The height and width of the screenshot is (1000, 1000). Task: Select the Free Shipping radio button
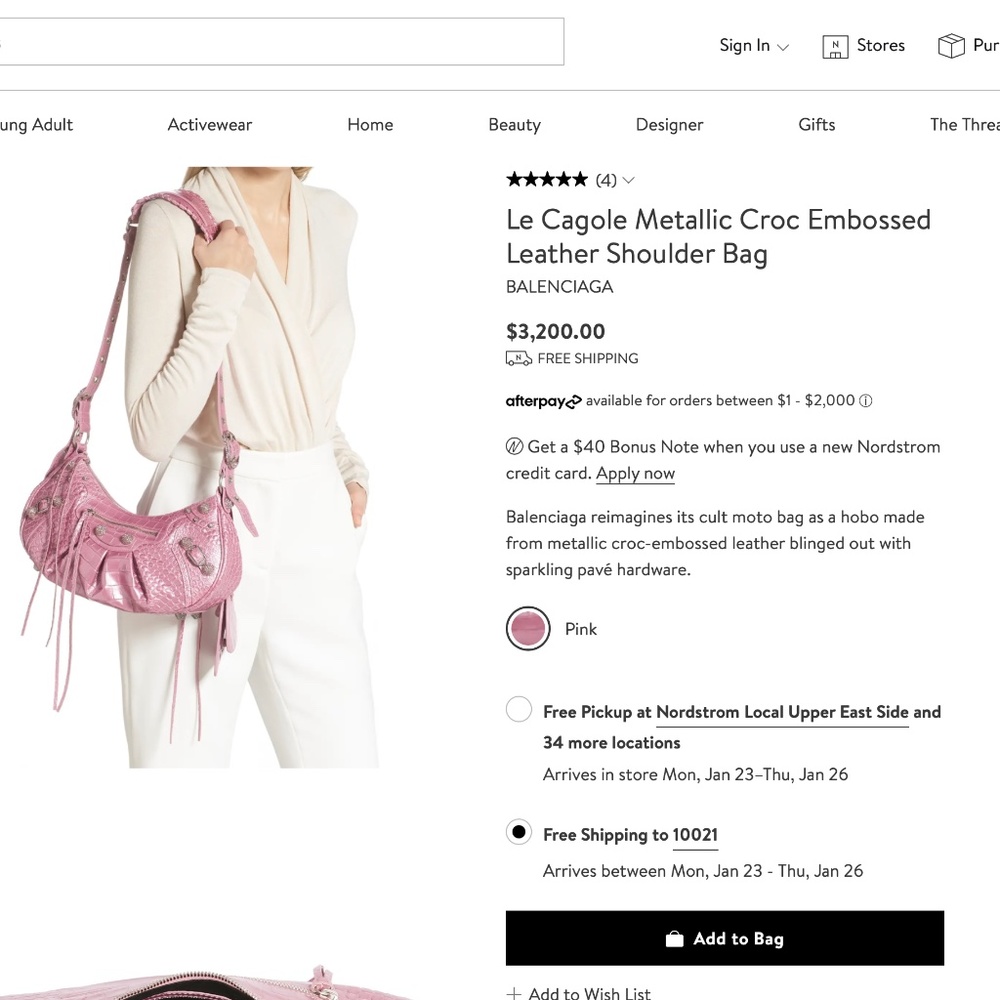519,832
